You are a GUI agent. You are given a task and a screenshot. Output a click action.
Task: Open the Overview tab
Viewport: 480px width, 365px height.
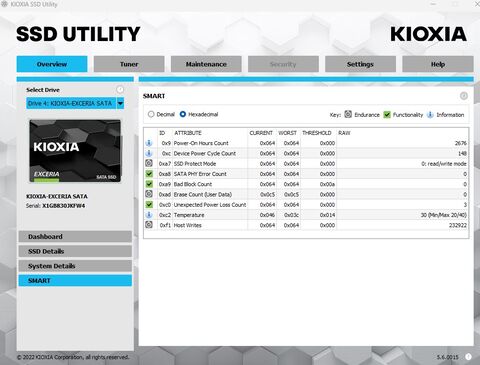tap(52, 64)
